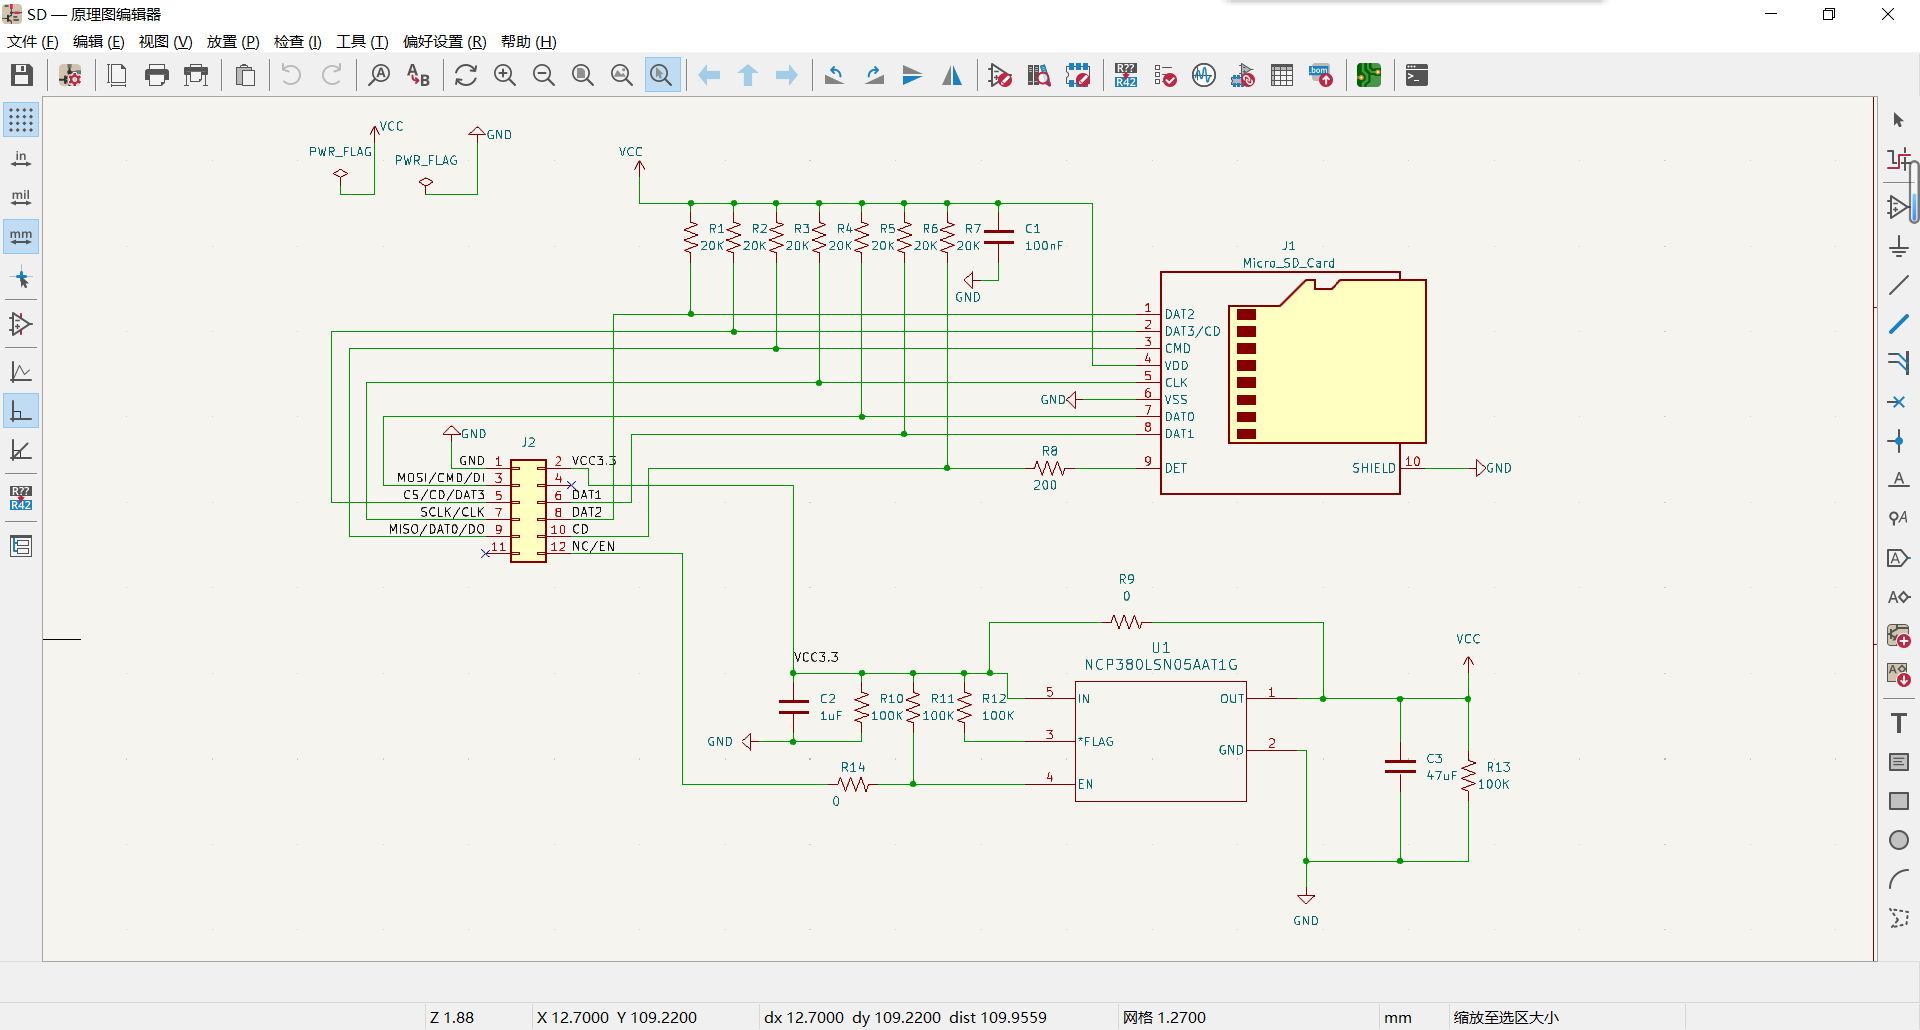Click the Undo button

click(x=291, y=75)
